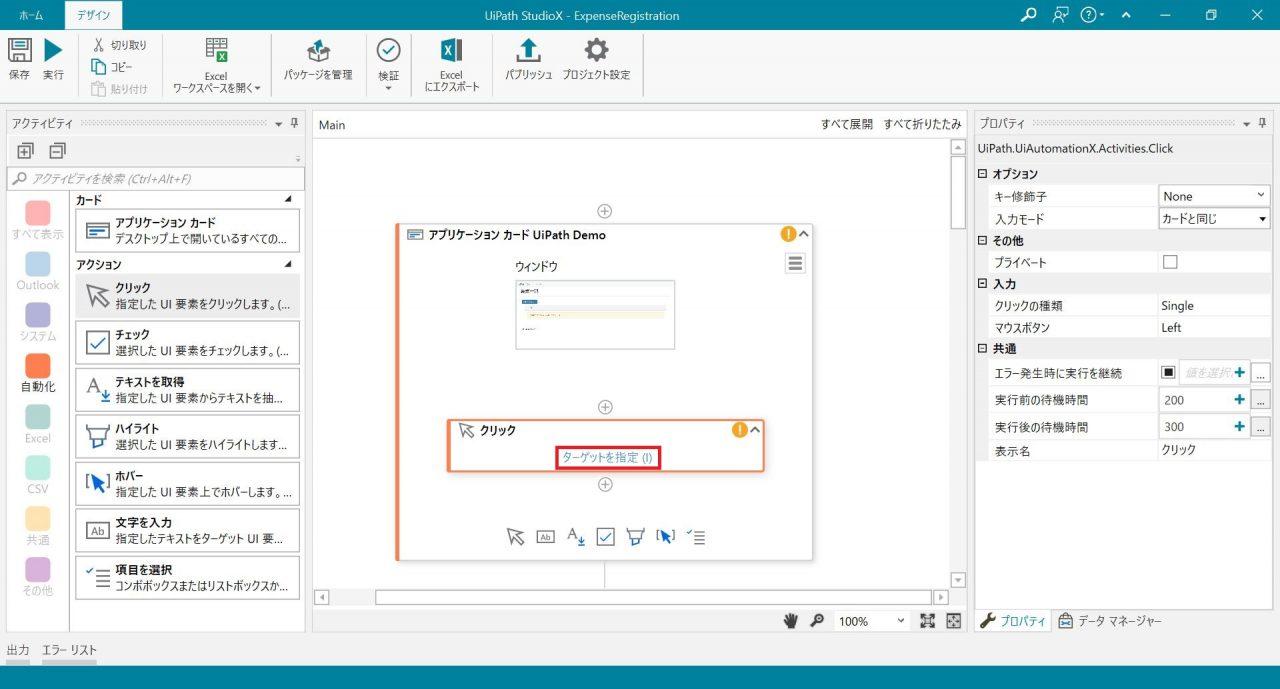1280x689 pixels.
Task: Click the quick-add Highlight icon in card
Action: point(635,536)
